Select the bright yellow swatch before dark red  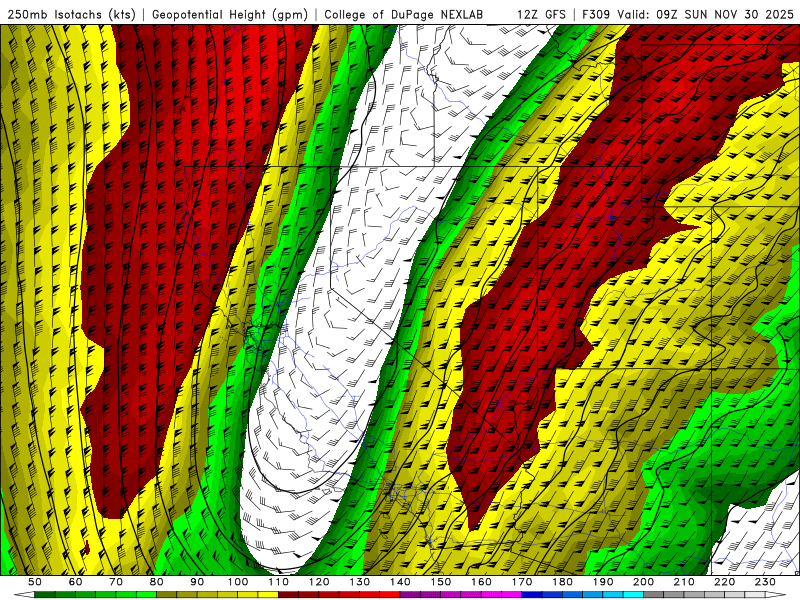[x=268, y=595]
